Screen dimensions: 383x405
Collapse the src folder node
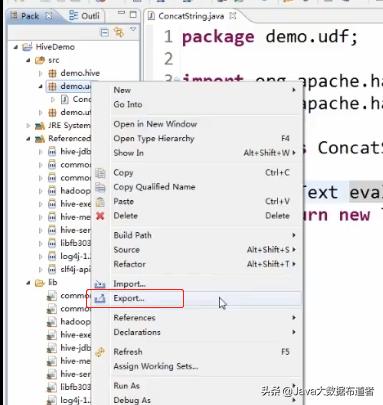point(28,60)
